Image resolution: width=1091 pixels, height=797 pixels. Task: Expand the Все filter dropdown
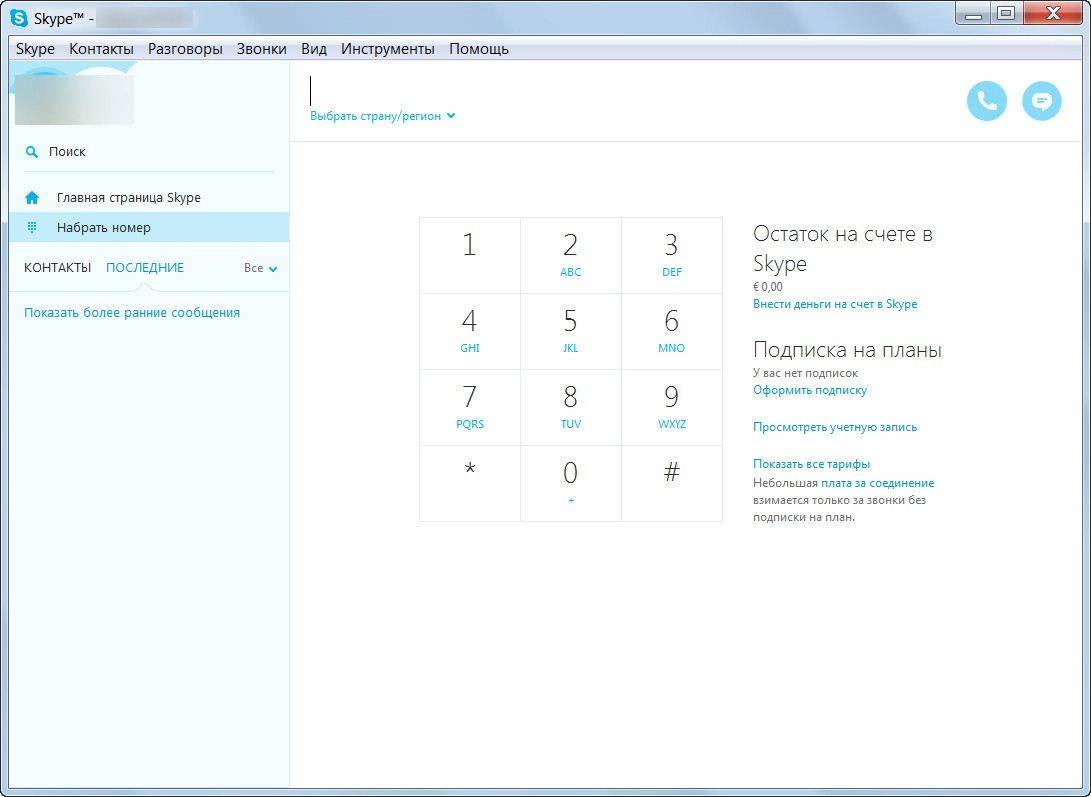261,268
